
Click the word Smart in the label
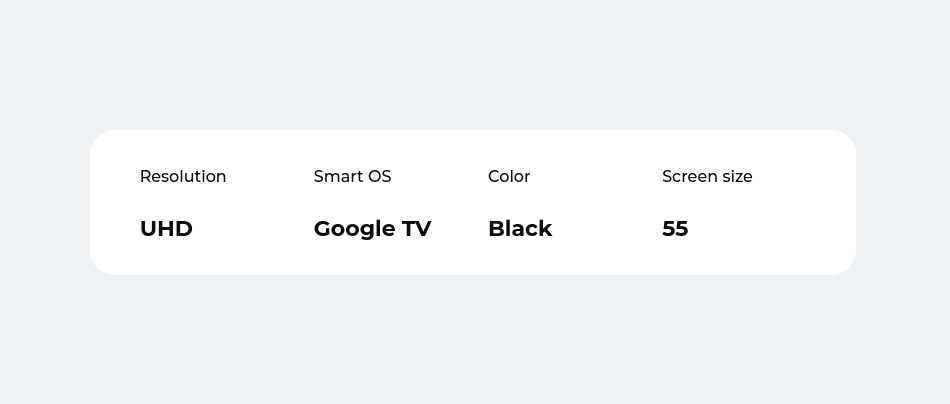336,176
